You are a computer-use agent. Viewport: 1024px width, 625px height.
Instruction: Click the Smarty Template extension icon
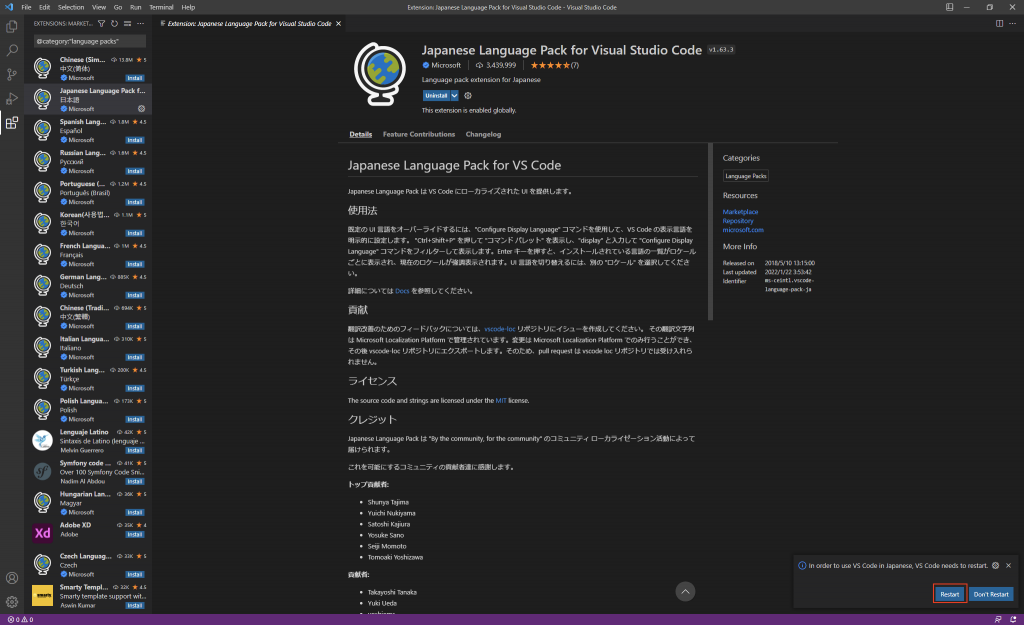42,595
